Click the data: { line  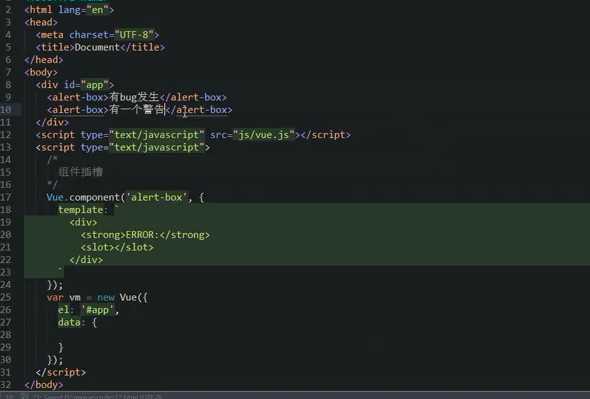pyautogui.click(x=78, y=322)
